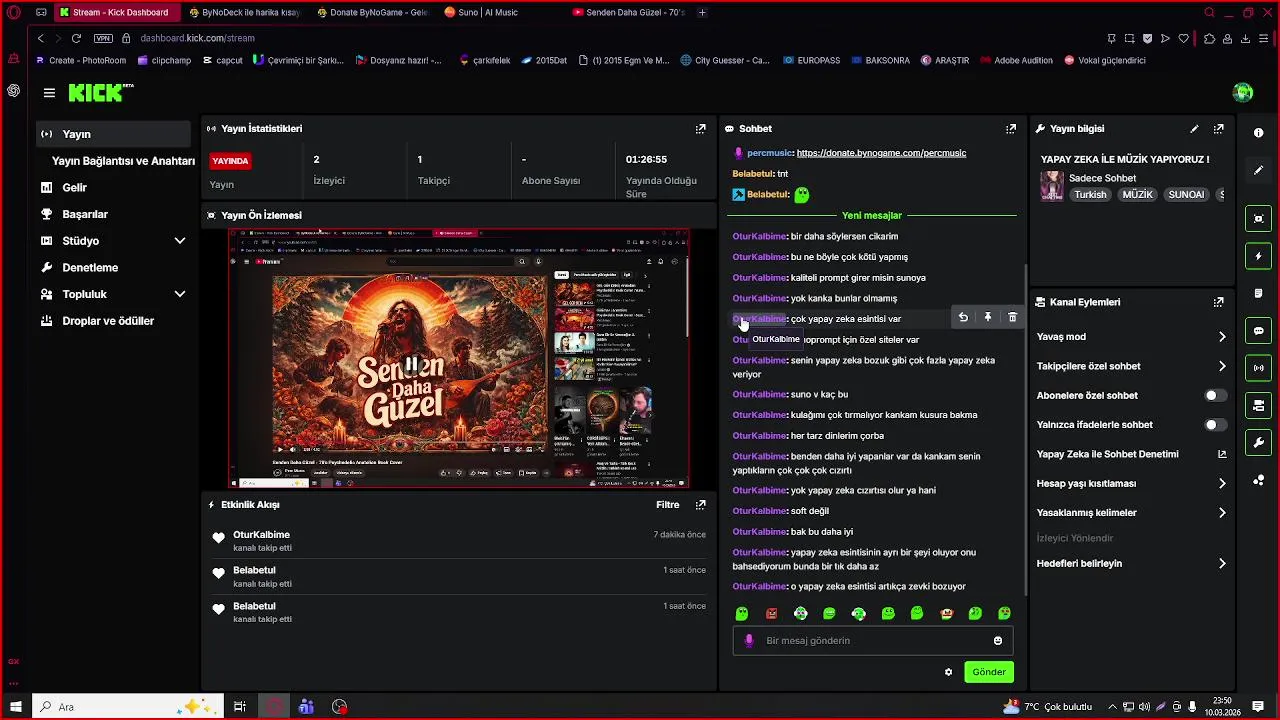The width and height of the screenshot is (1280, 720).
Task: Expand the Stüdyo sidebar section
Action: point(180,241)
